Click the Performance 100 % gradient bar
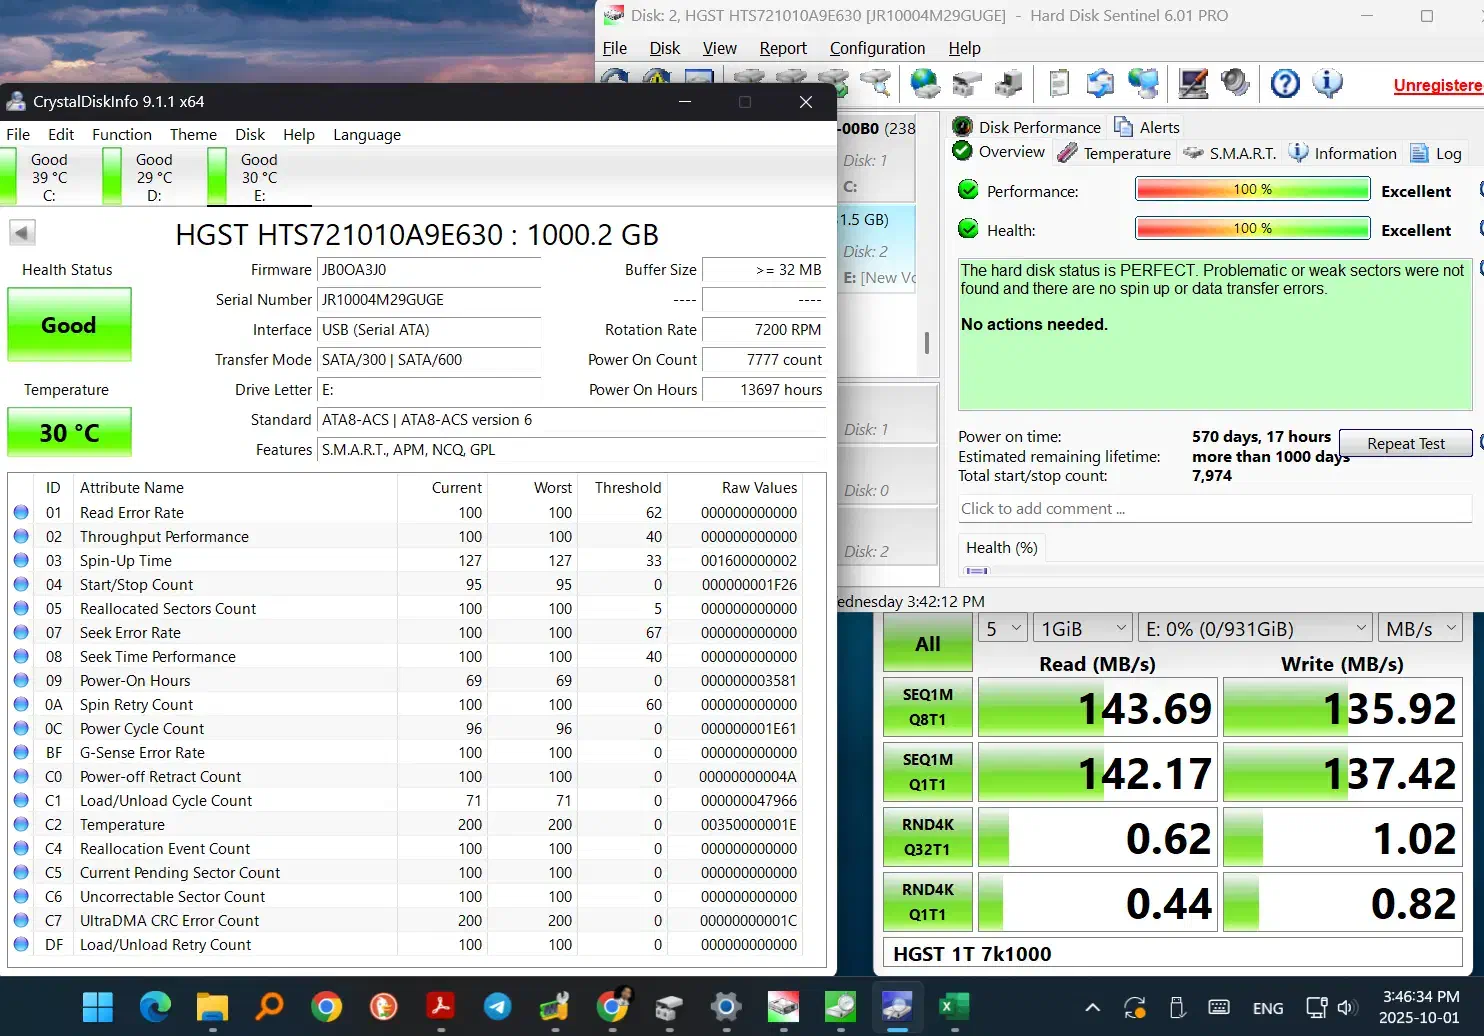This screenshot has width=1484, height=1036. tap(1252, 190)
